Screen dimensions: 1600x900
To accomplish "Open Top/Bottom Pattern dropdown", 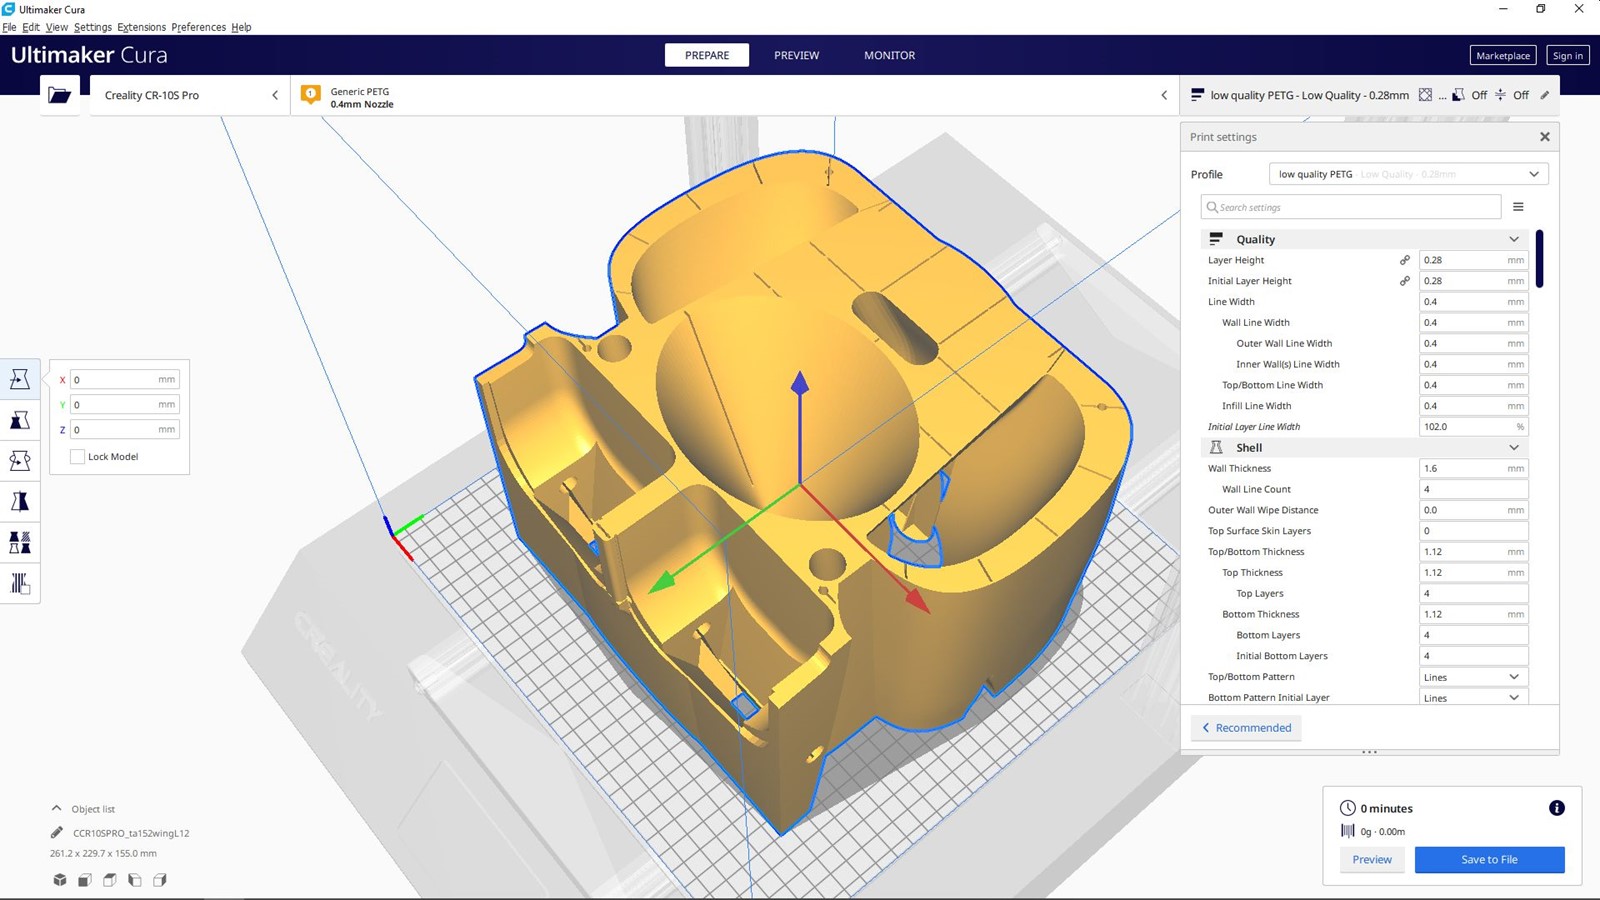I will (x=1474, y=677).
